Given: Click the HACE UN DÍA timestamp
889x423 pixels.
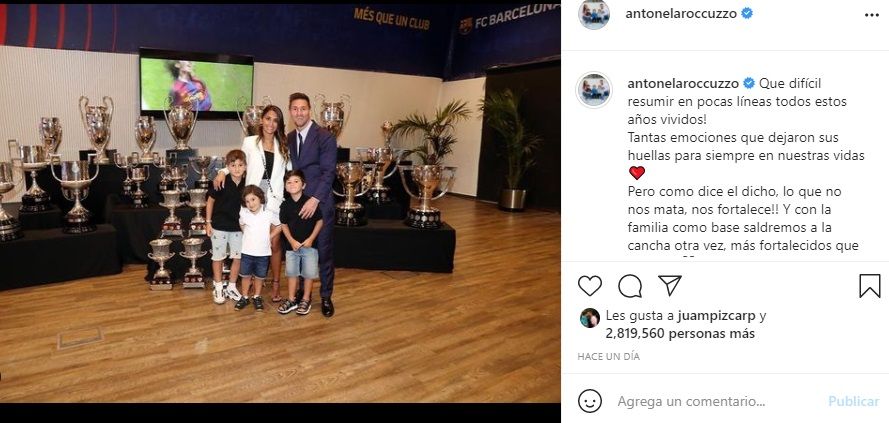Looking at the screenshot, I should point(608,357).
